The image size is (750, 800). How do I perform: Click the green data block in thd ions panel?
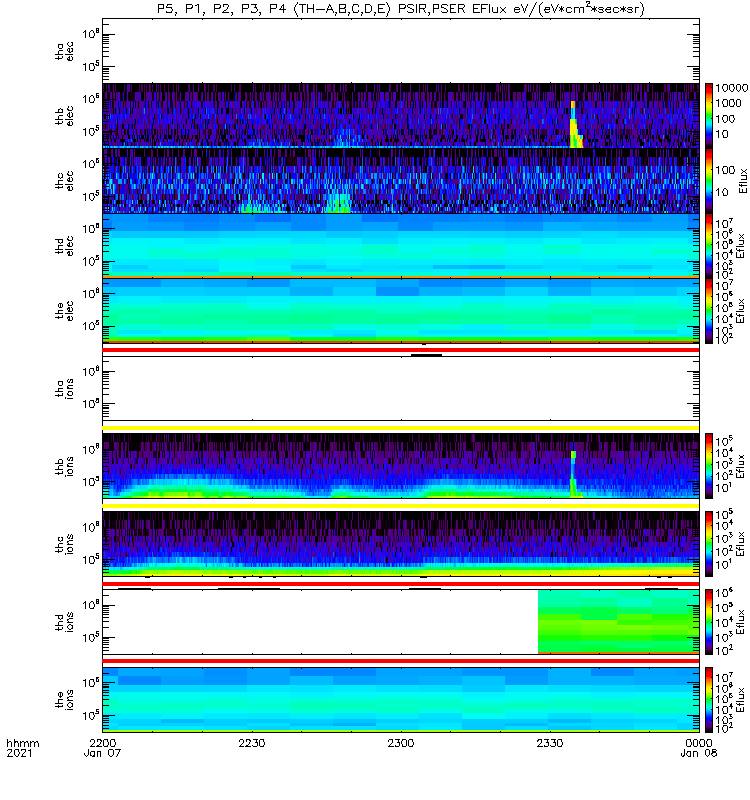[x=618, y=622]
